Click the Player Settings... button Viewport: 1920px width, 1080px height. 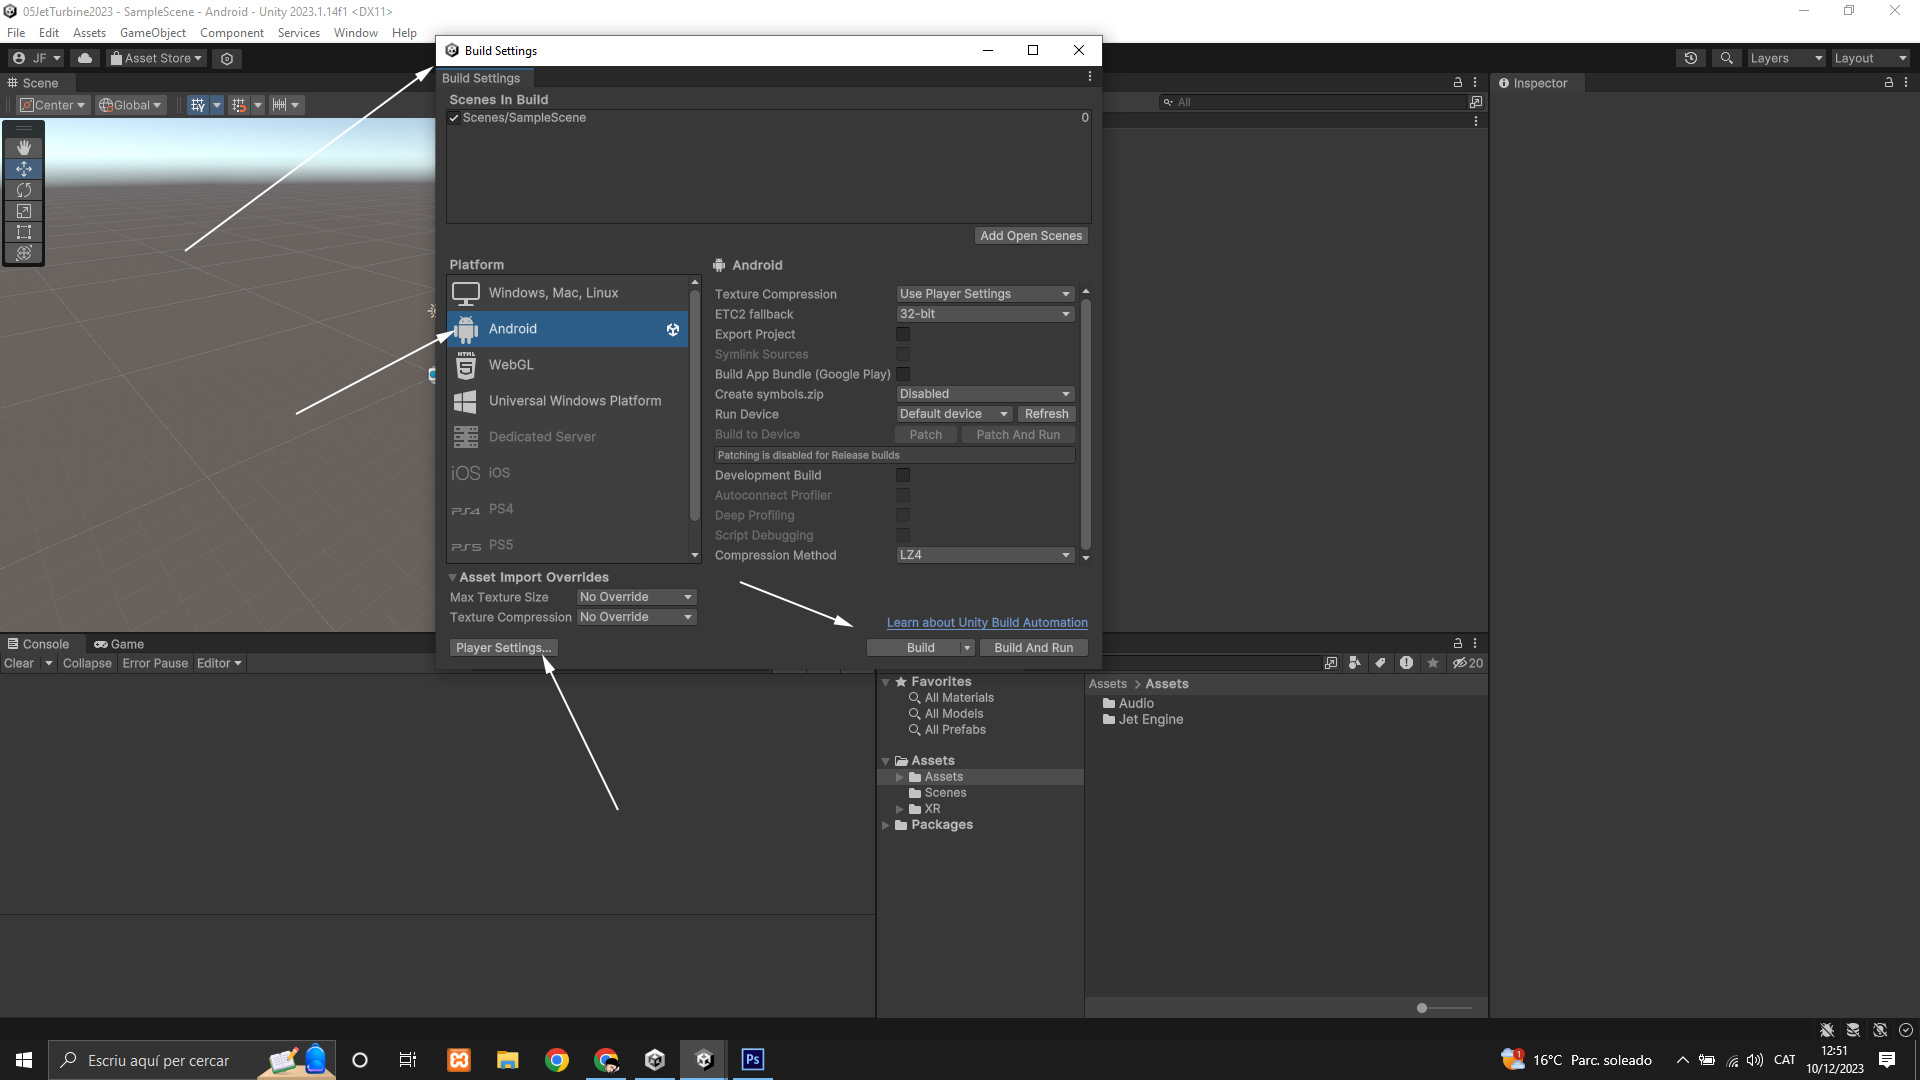(x=503, y=648)
